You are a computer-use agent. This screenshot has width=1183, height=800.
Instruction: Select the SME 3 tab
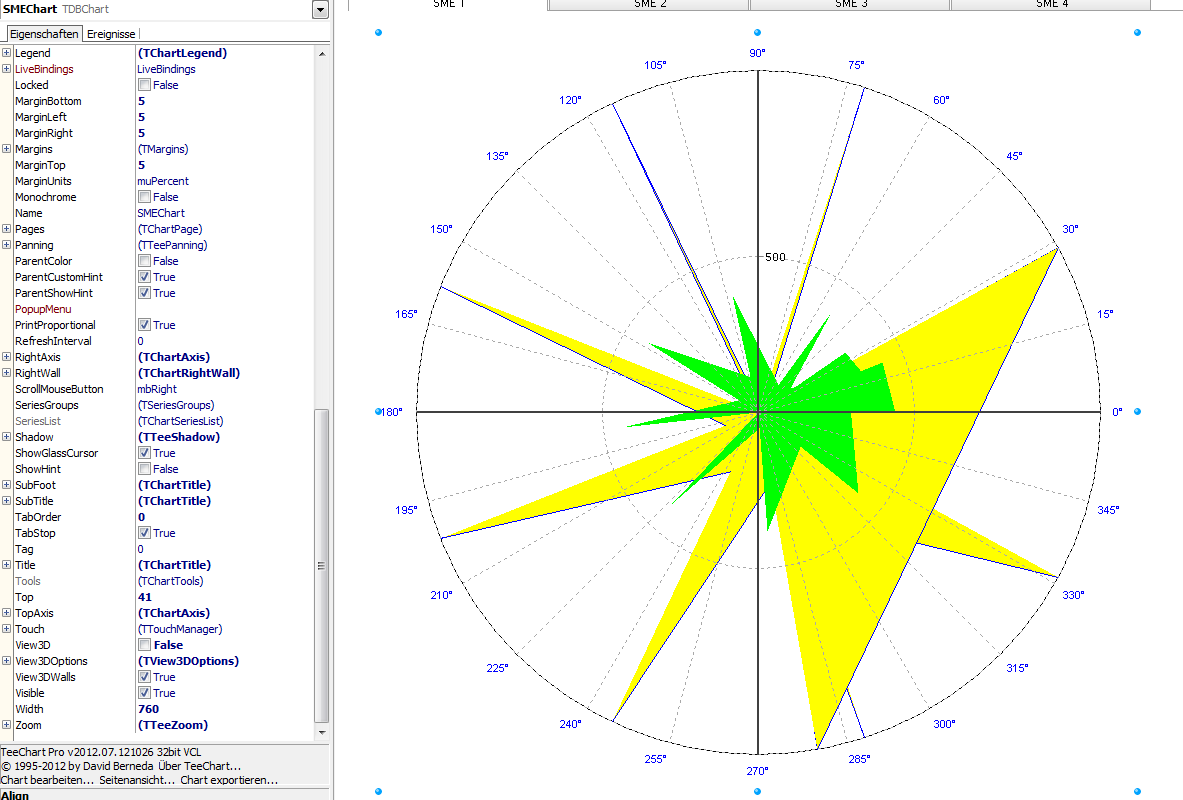(850, 5)
